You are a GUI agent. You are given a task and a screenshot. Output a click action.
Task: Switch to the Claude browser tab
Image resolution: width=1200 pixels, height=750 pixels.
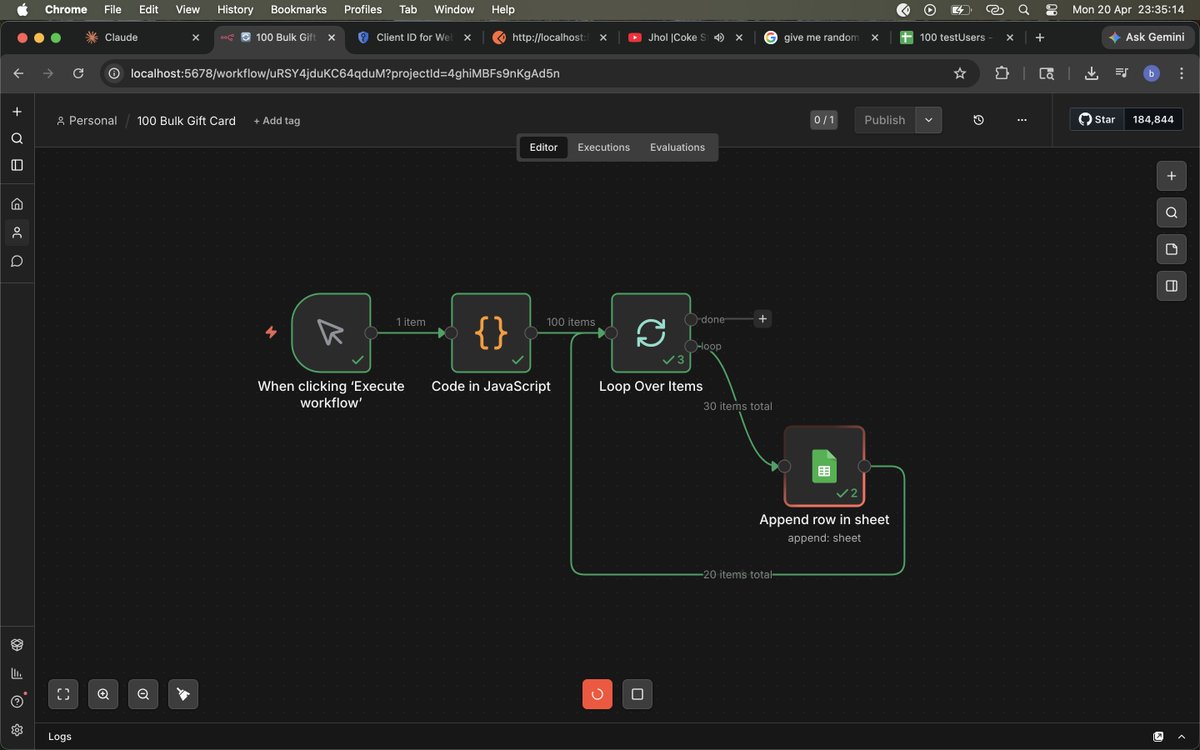pyautogui.click(x=140, y=37)
